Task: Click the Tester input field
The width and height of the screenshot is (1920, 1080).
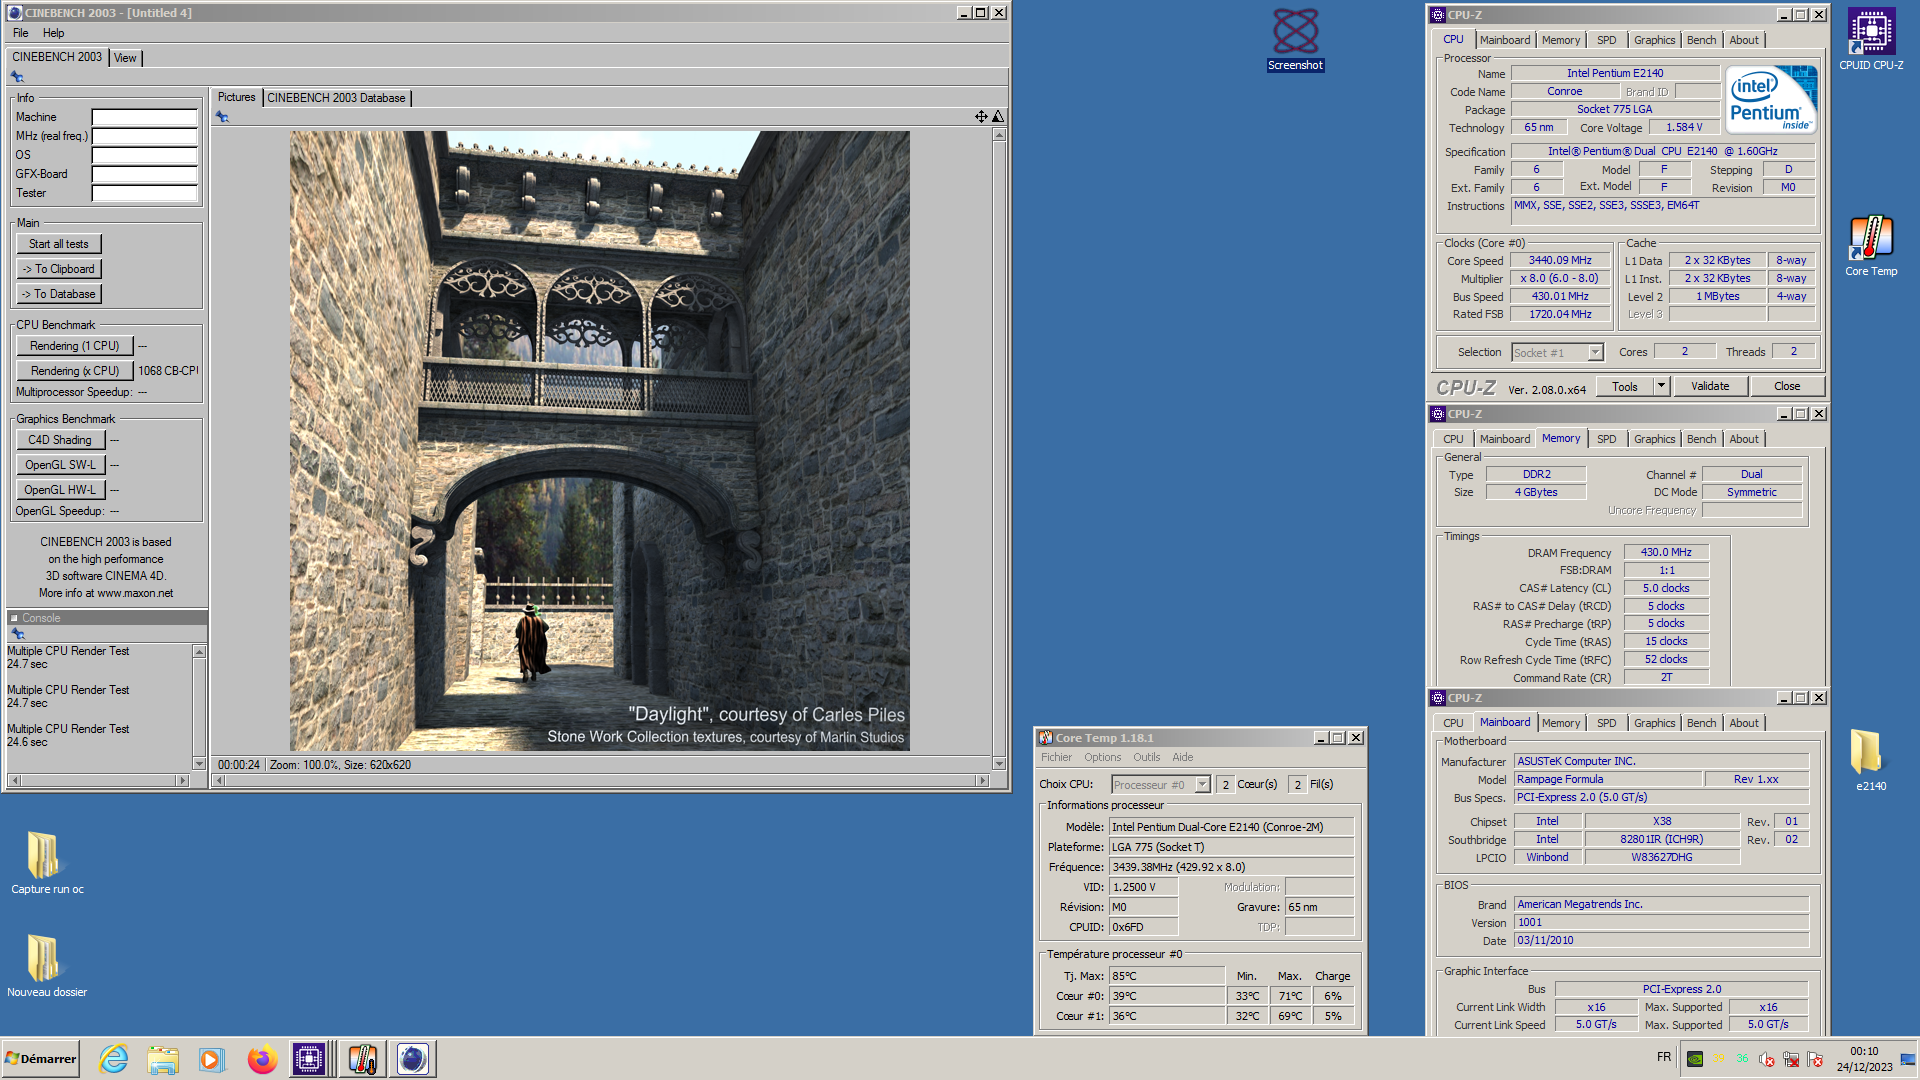Action: pyautogui.click(x=145, y=193)
